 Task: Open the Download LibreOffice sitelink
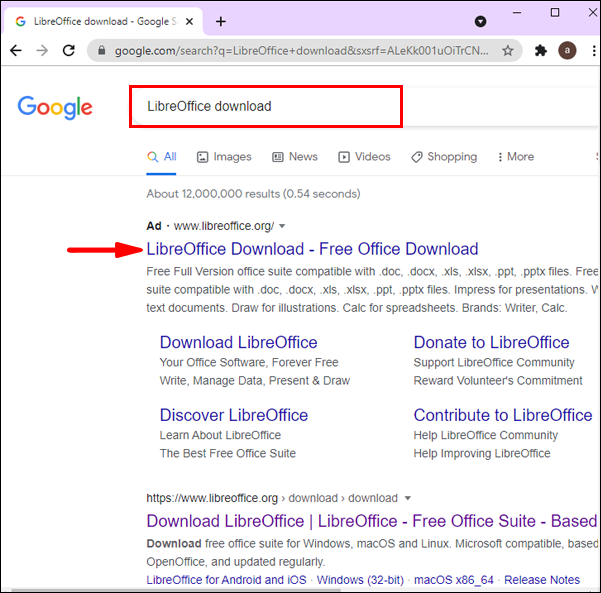(x=238, y=342)
